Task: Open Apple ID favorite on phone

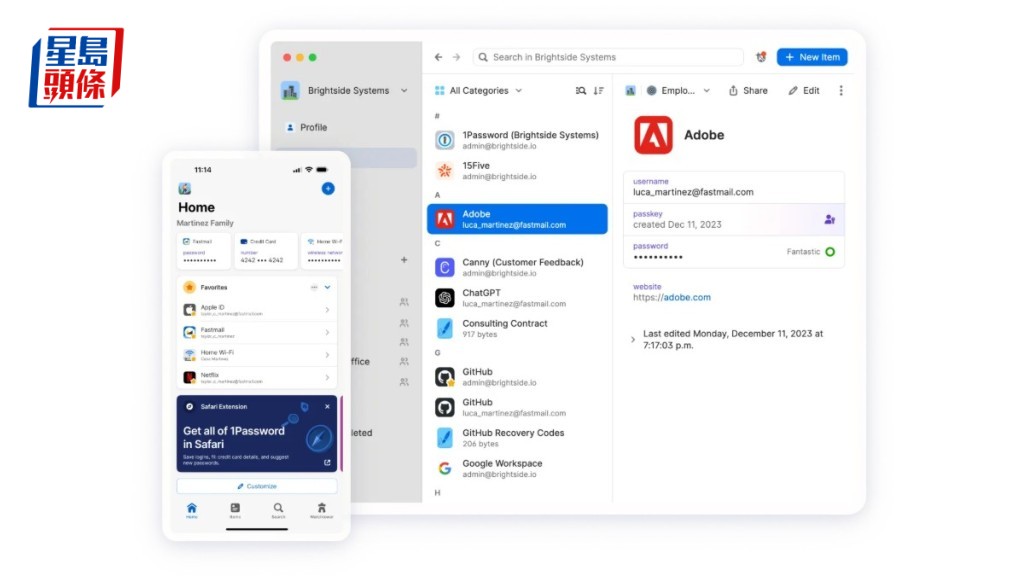Action: pyautogui.click(x=257, y=310)
